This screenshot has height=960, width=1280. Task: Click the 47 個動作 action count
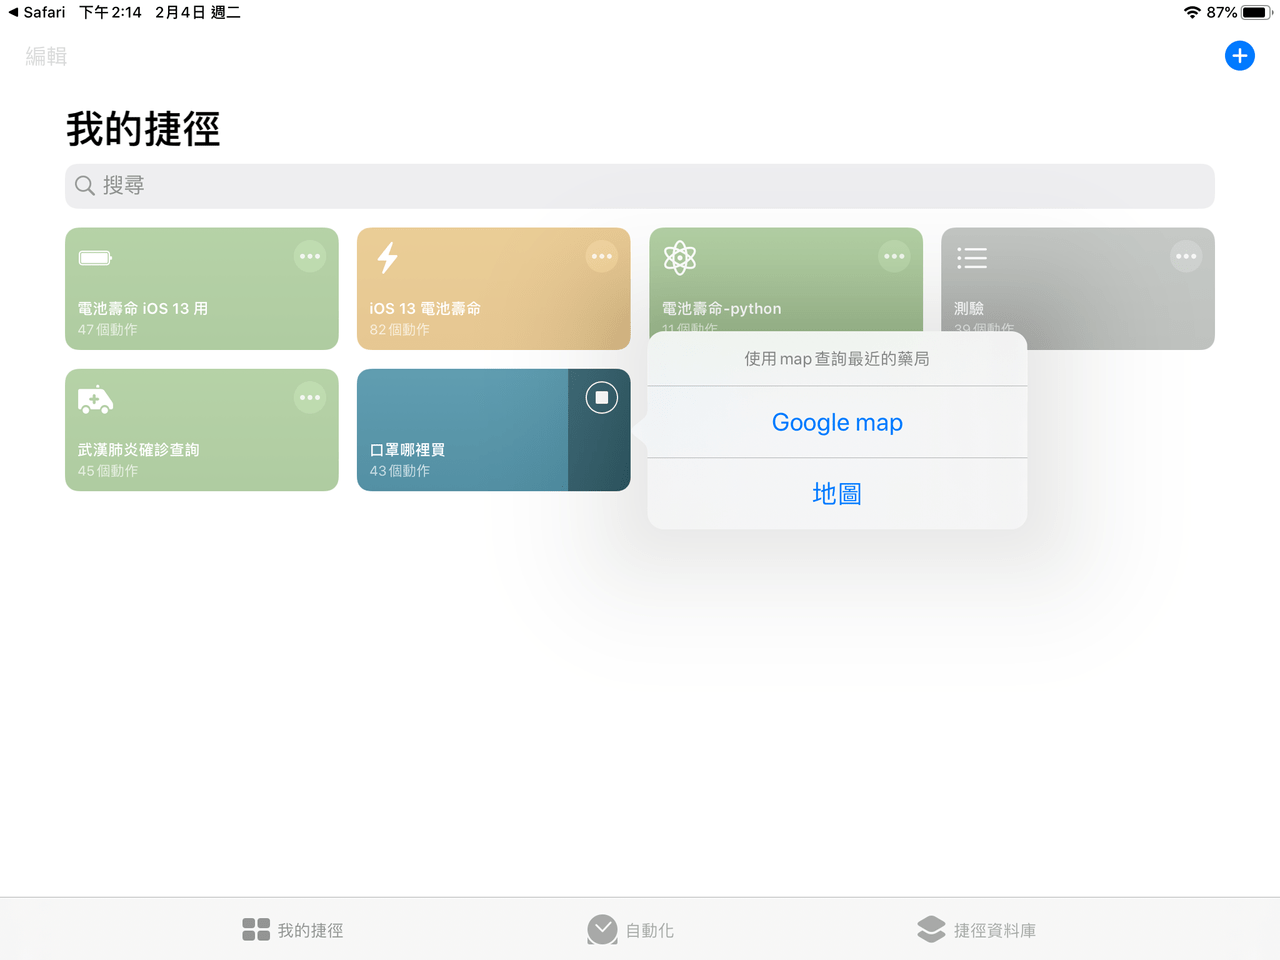[x=108, y=330]
